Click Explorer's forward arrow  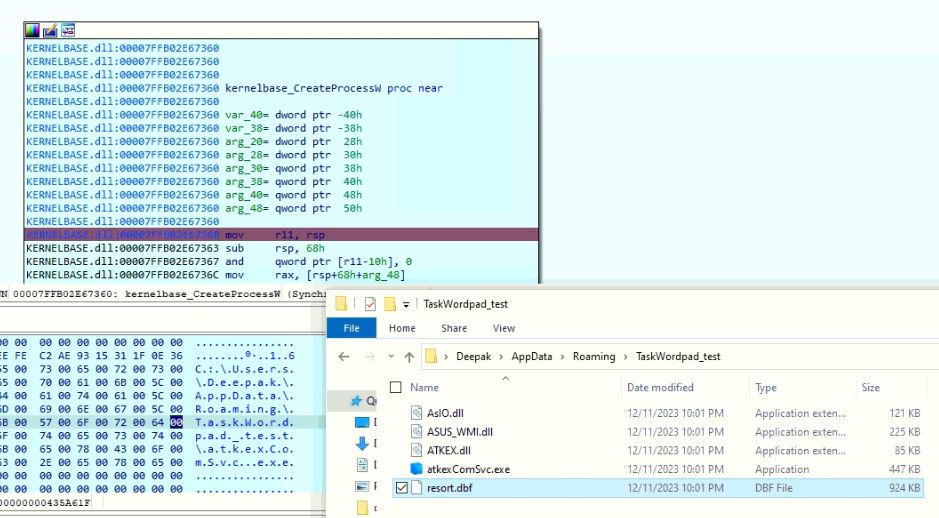point(370,357)
